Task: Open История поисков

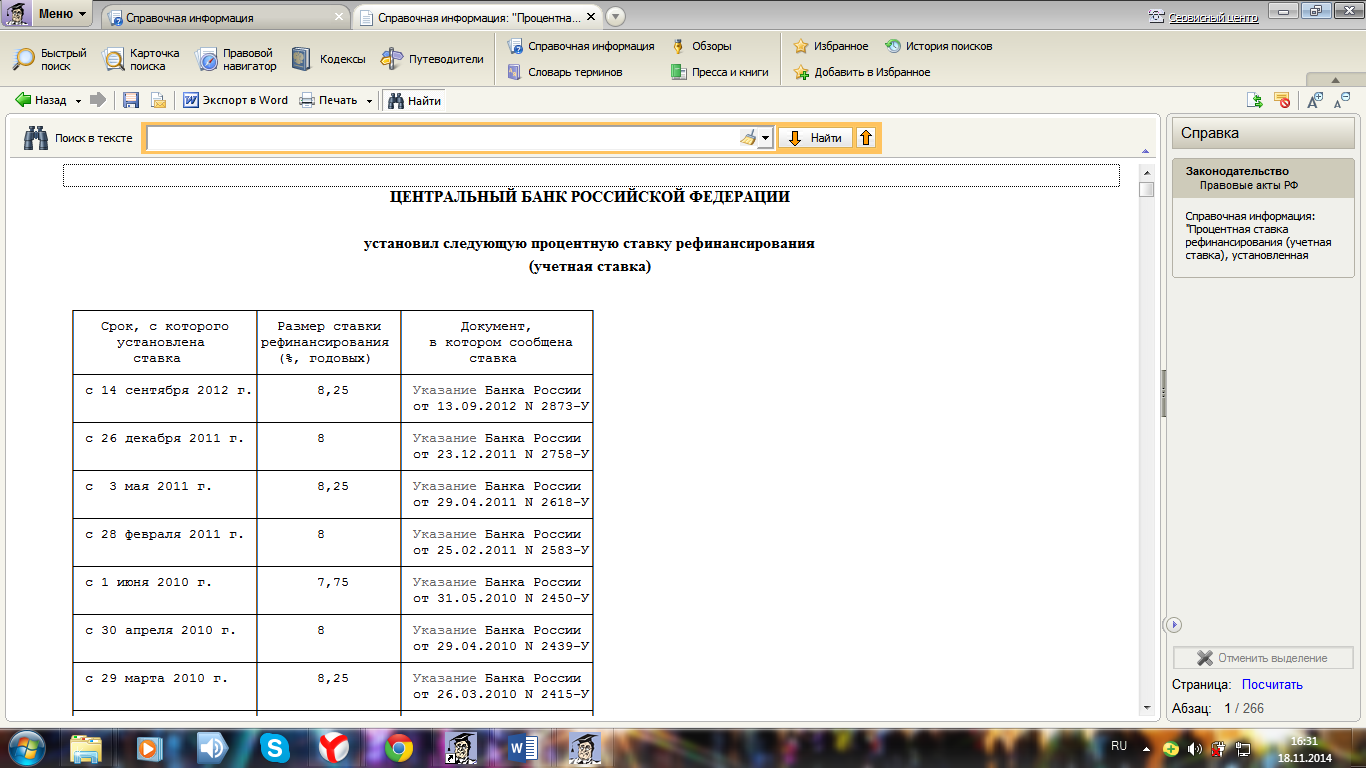Action: 939,46
